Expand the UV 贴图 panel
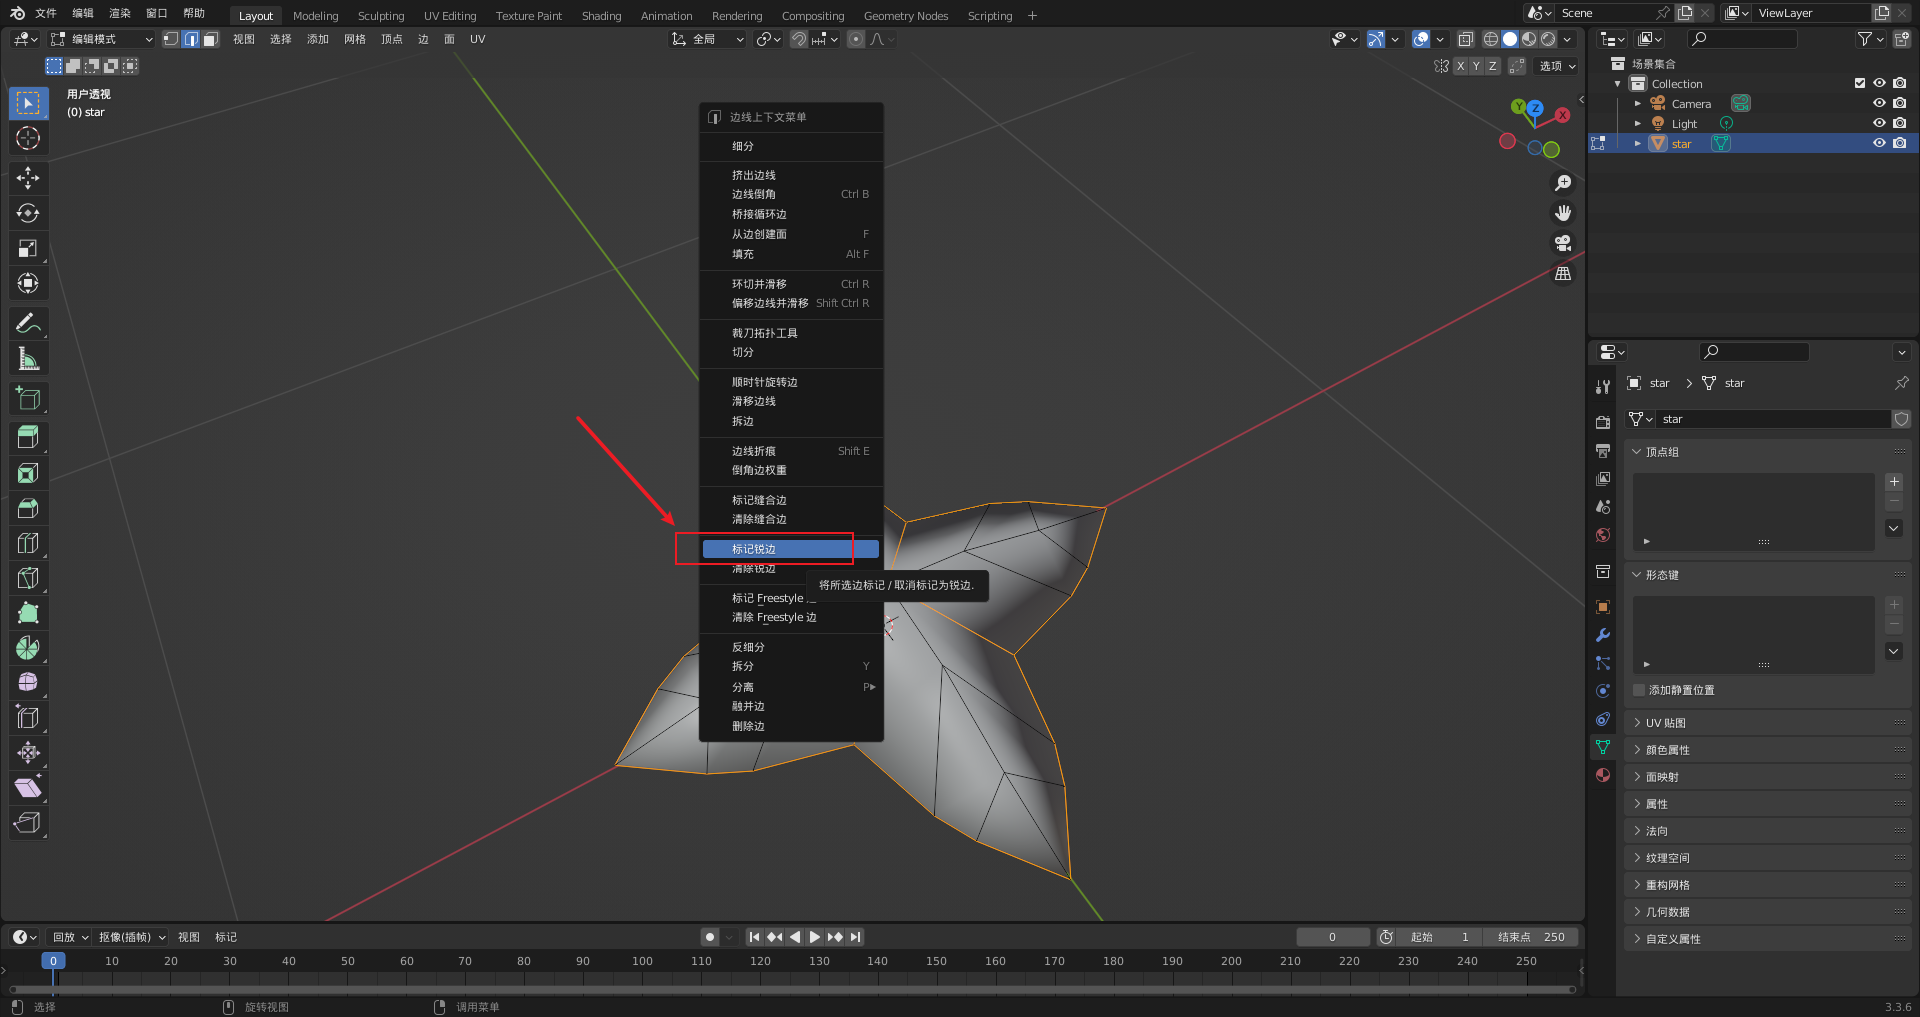The height and width of the screenshot is (1017, 1920). 1767,723
